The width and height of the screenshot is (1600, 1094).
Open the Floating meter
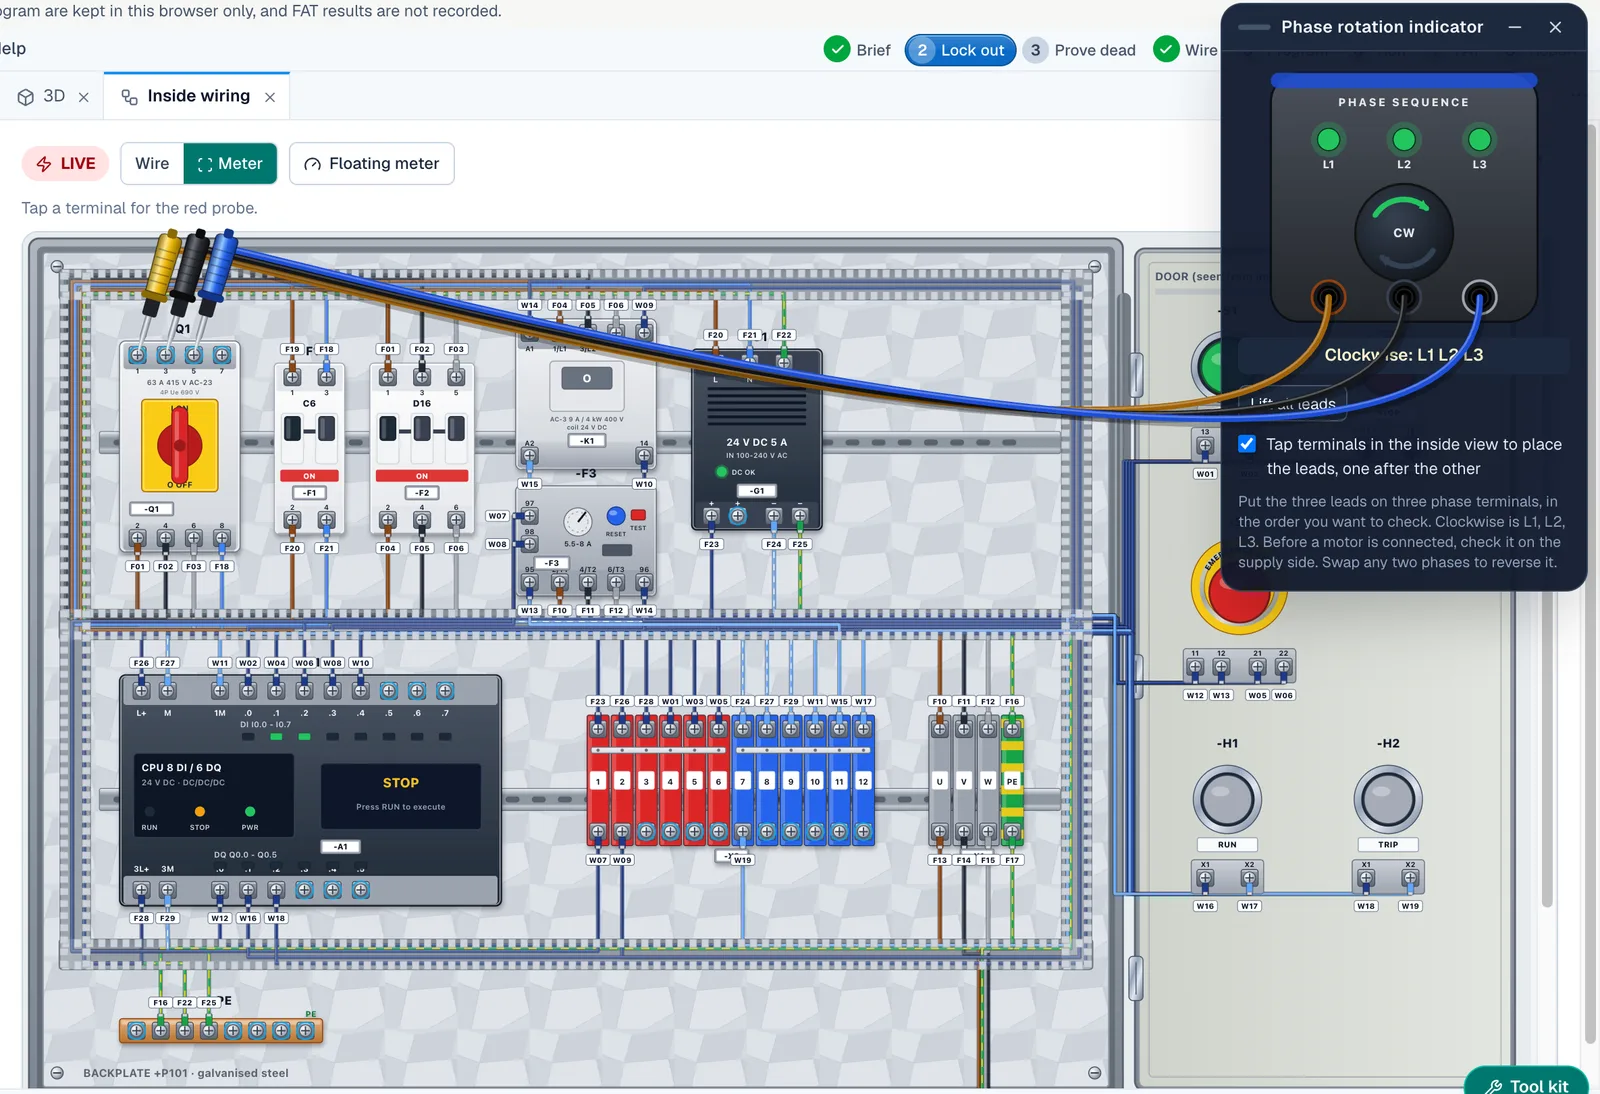tap(372, 163)
